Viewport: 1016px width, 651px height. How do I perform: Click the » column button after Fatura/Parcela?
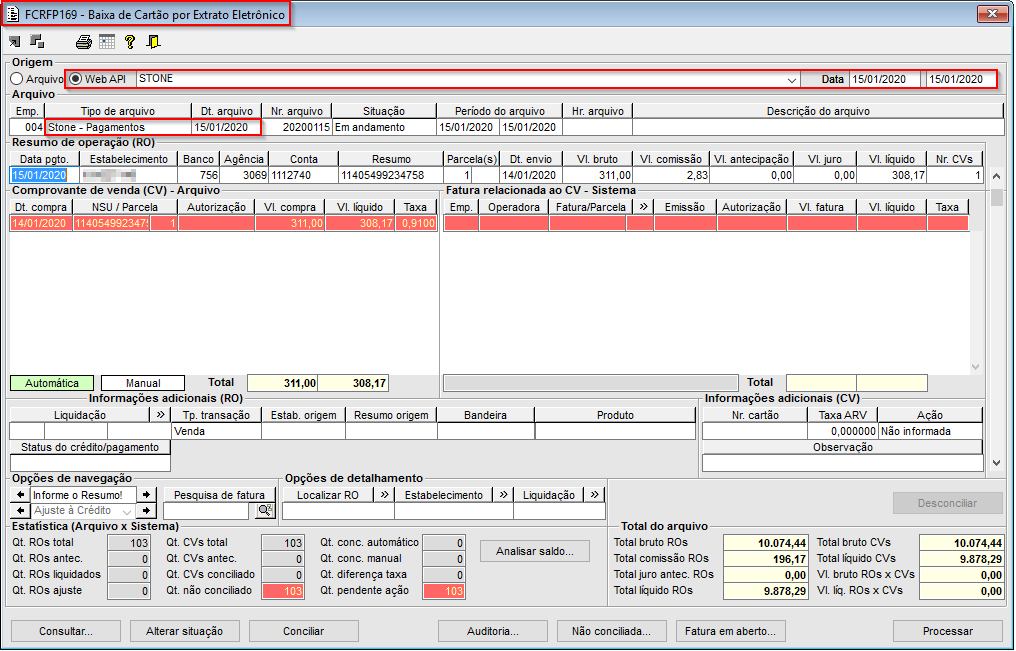click(643, 207)
